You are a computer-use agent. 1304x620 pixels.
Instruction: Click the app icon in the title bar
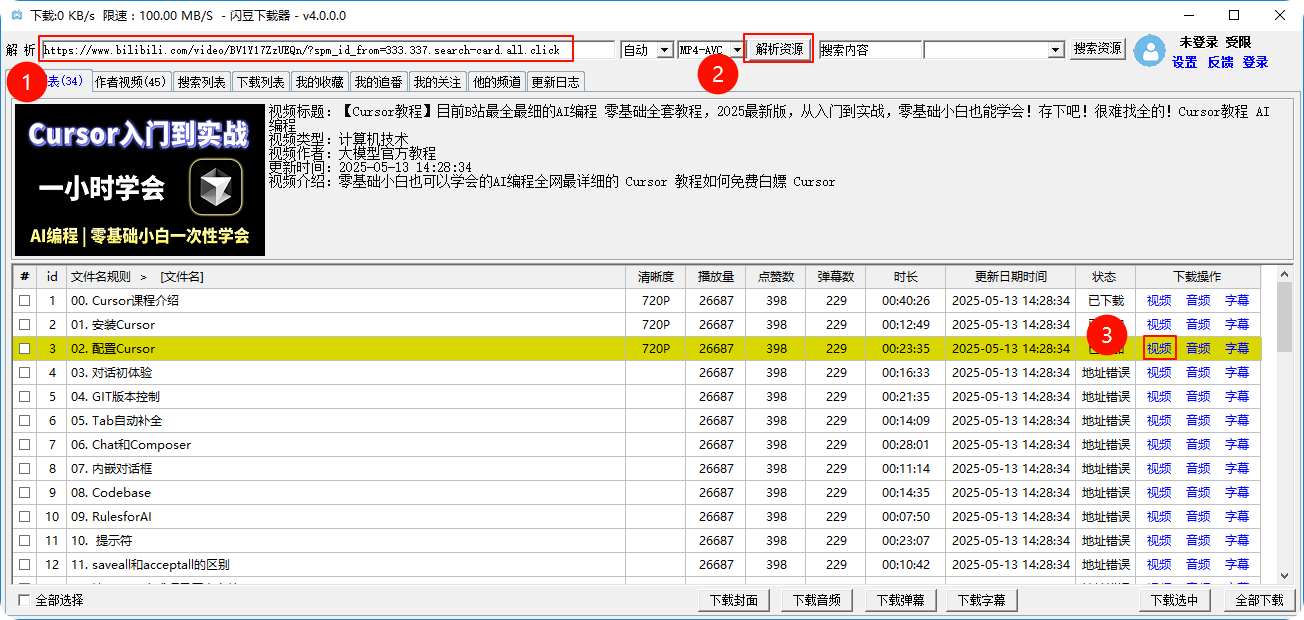[x=16, y=15]
